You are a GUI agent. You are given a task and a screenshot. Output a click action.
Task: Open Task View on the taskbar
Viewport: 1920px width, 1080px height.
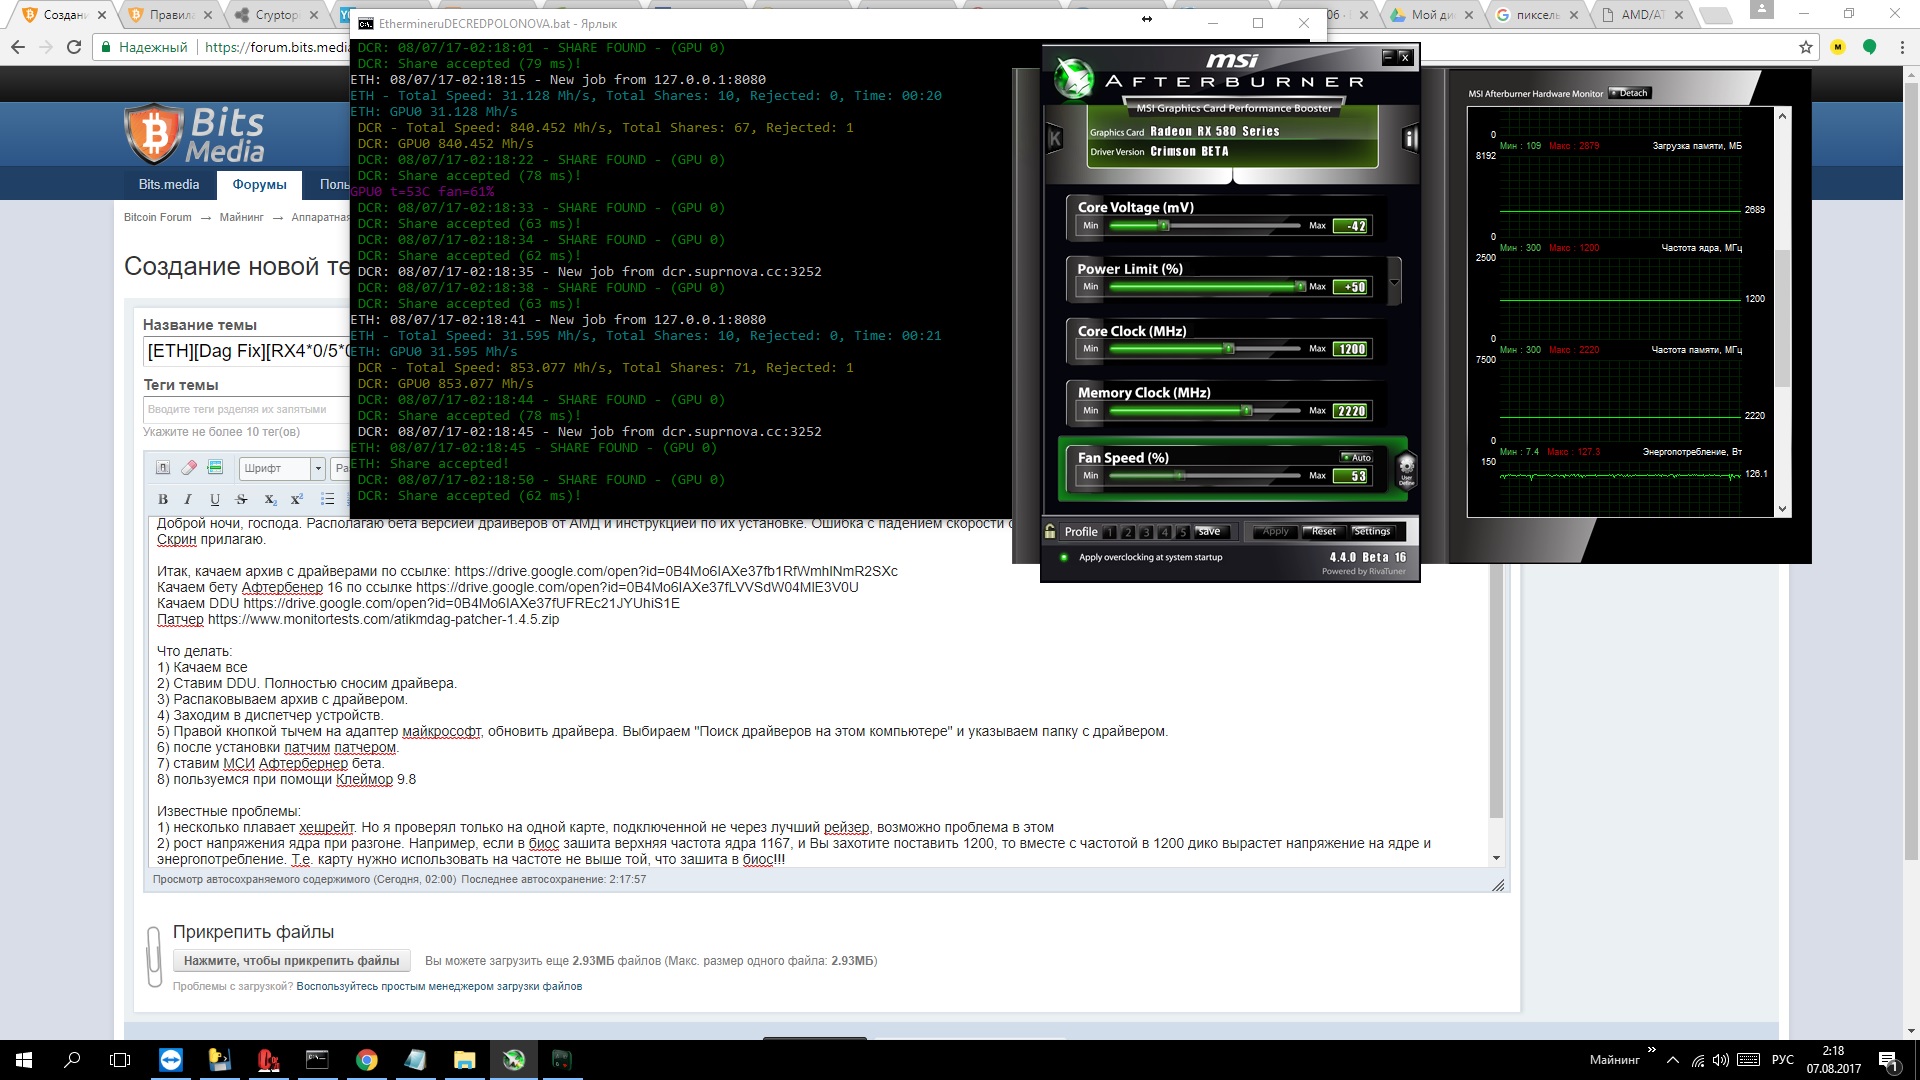(x=120, y=1060)
